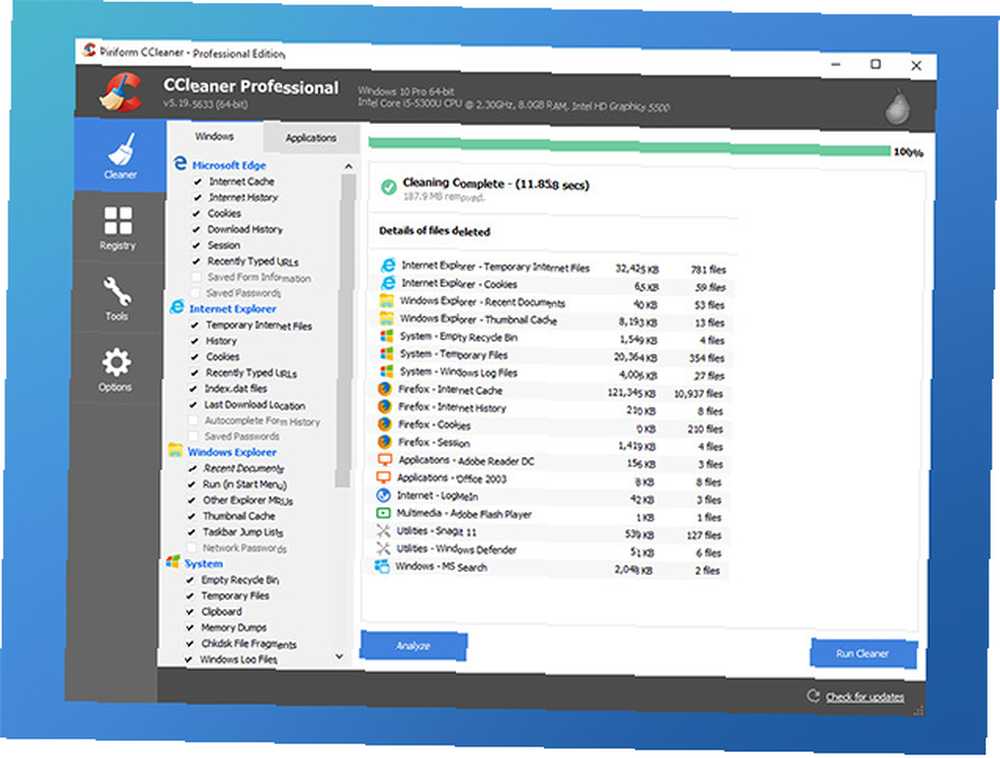The image size is (1000, 758).
Task: Click icon for System - Empty Recycle Bin result
Action: (386, 335)
